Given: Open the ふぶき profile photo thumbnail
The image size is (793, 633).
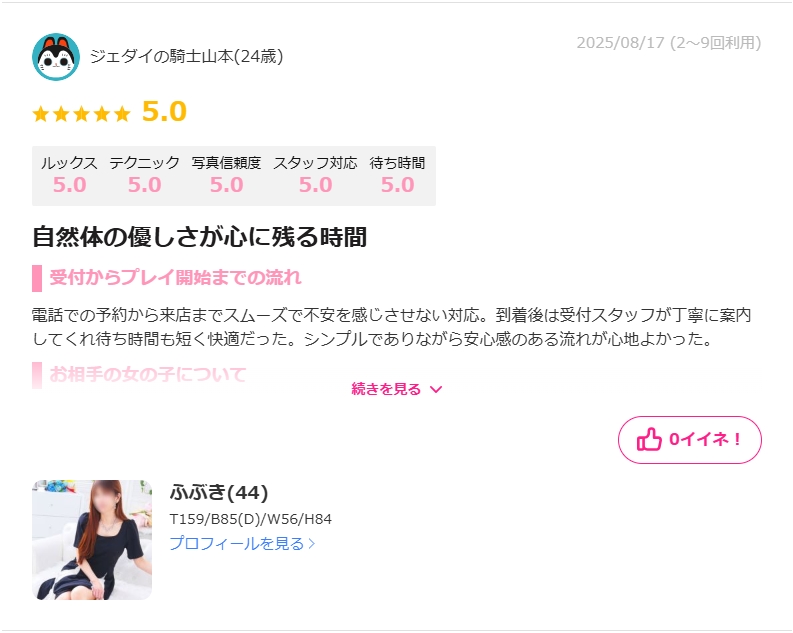Looking at the screenshot, I should [x=92, y=539].
